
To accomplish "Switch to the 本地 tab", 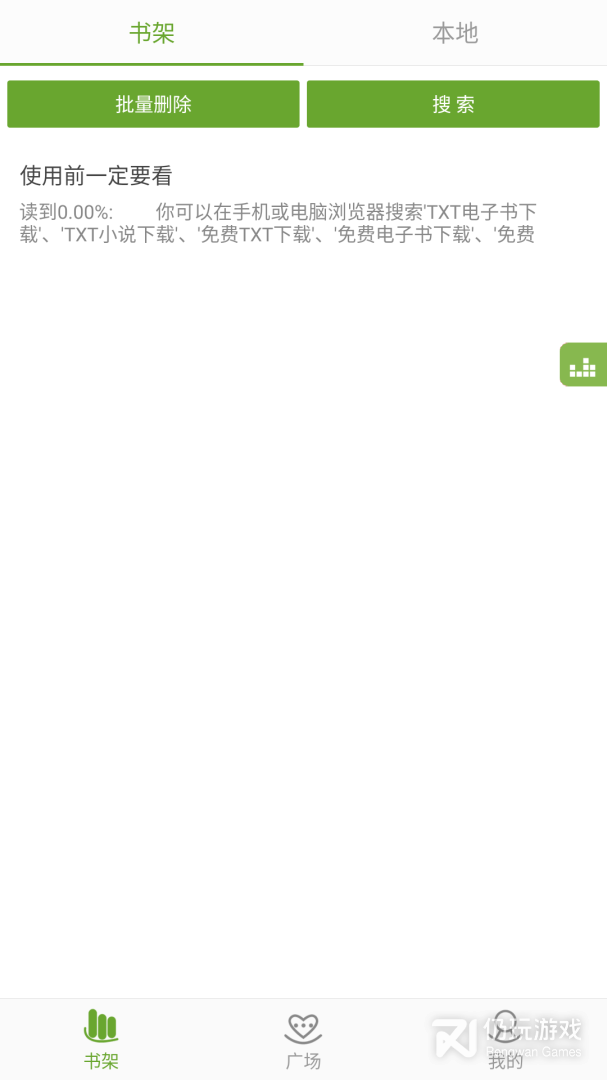I will click(455, 32).
